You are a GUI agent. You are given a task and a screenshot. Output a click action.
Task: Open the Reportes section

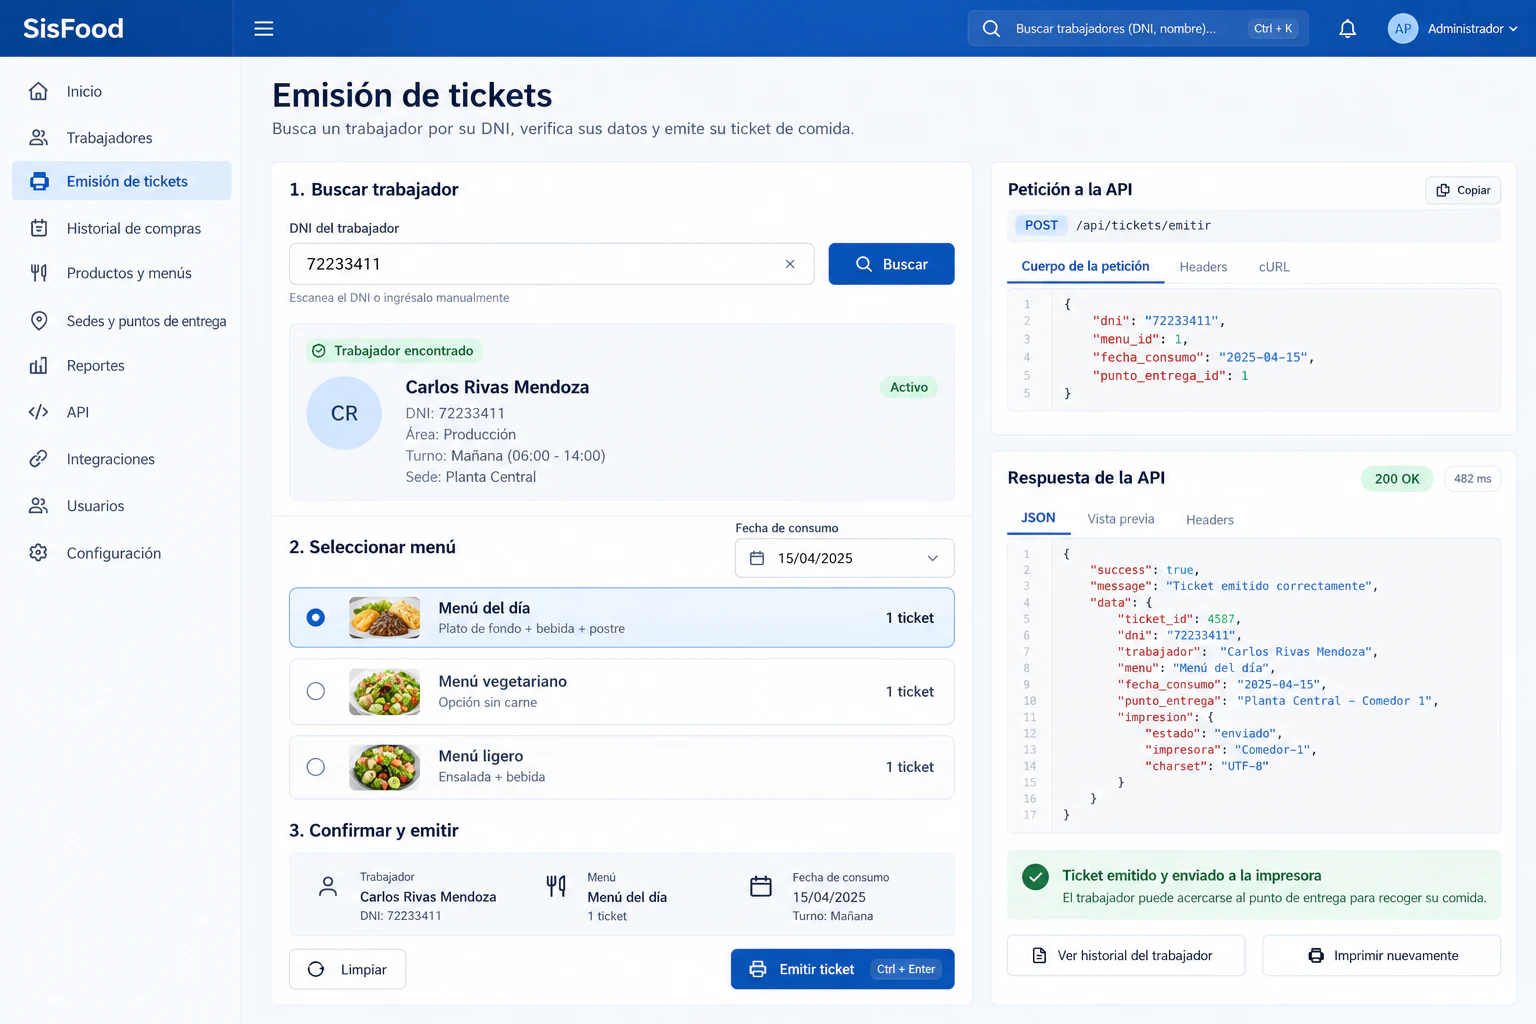pyautogui.click(x=122, y=366)
